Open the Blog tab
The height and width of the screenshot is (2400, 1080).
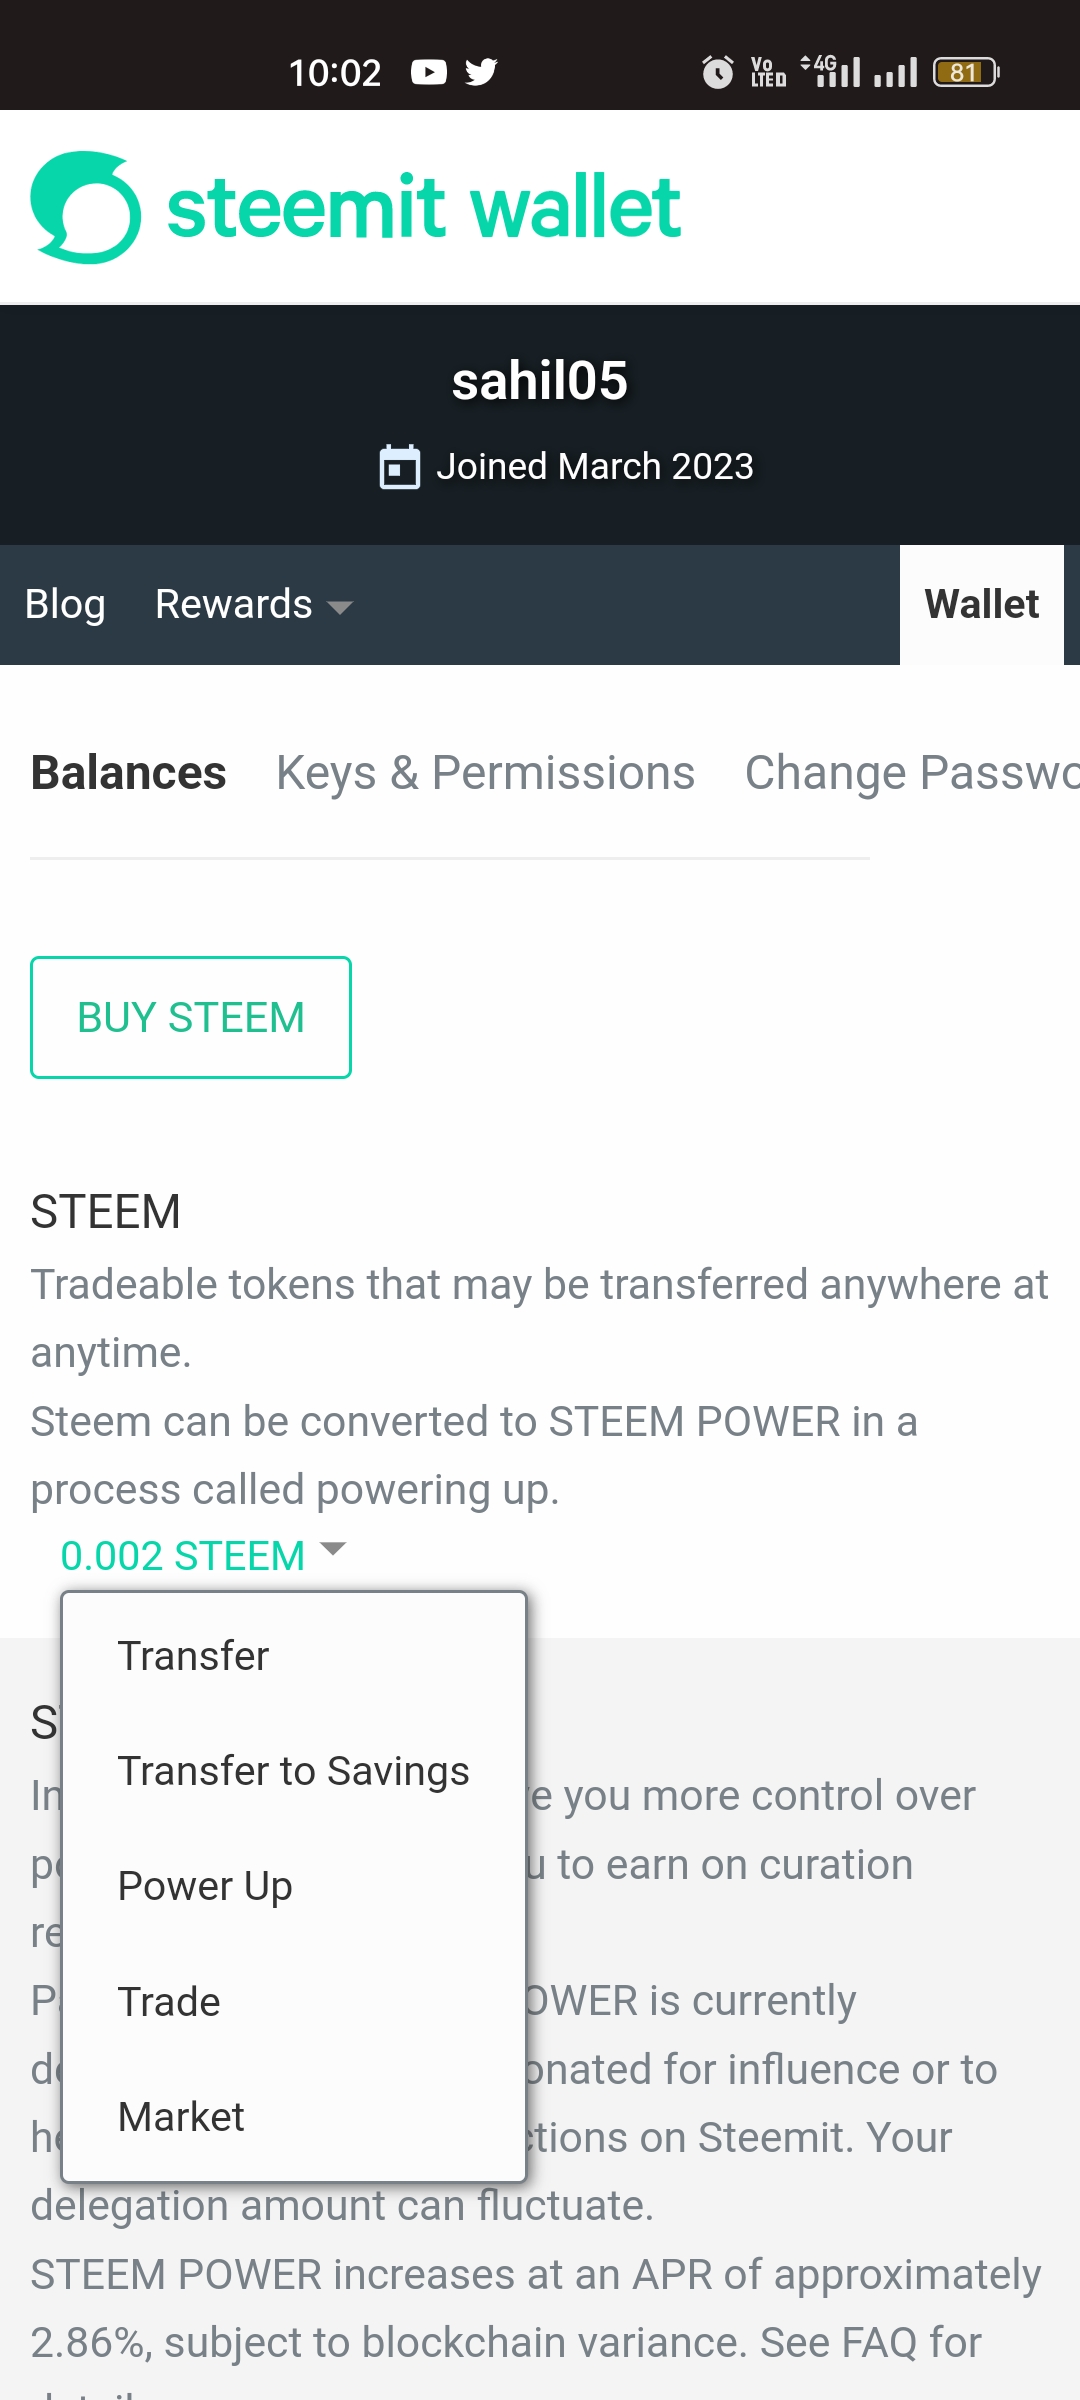(65, 605)
